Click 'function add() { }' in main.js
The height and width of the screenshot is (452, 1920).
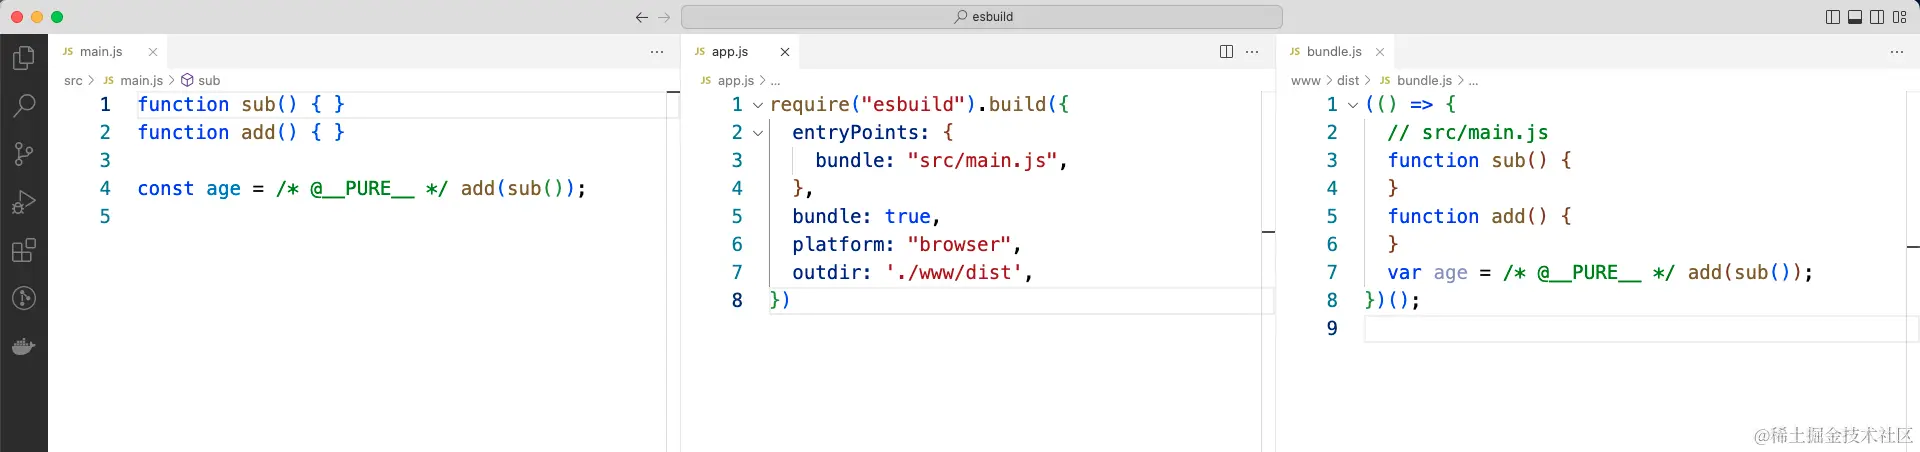coord(241,132)
